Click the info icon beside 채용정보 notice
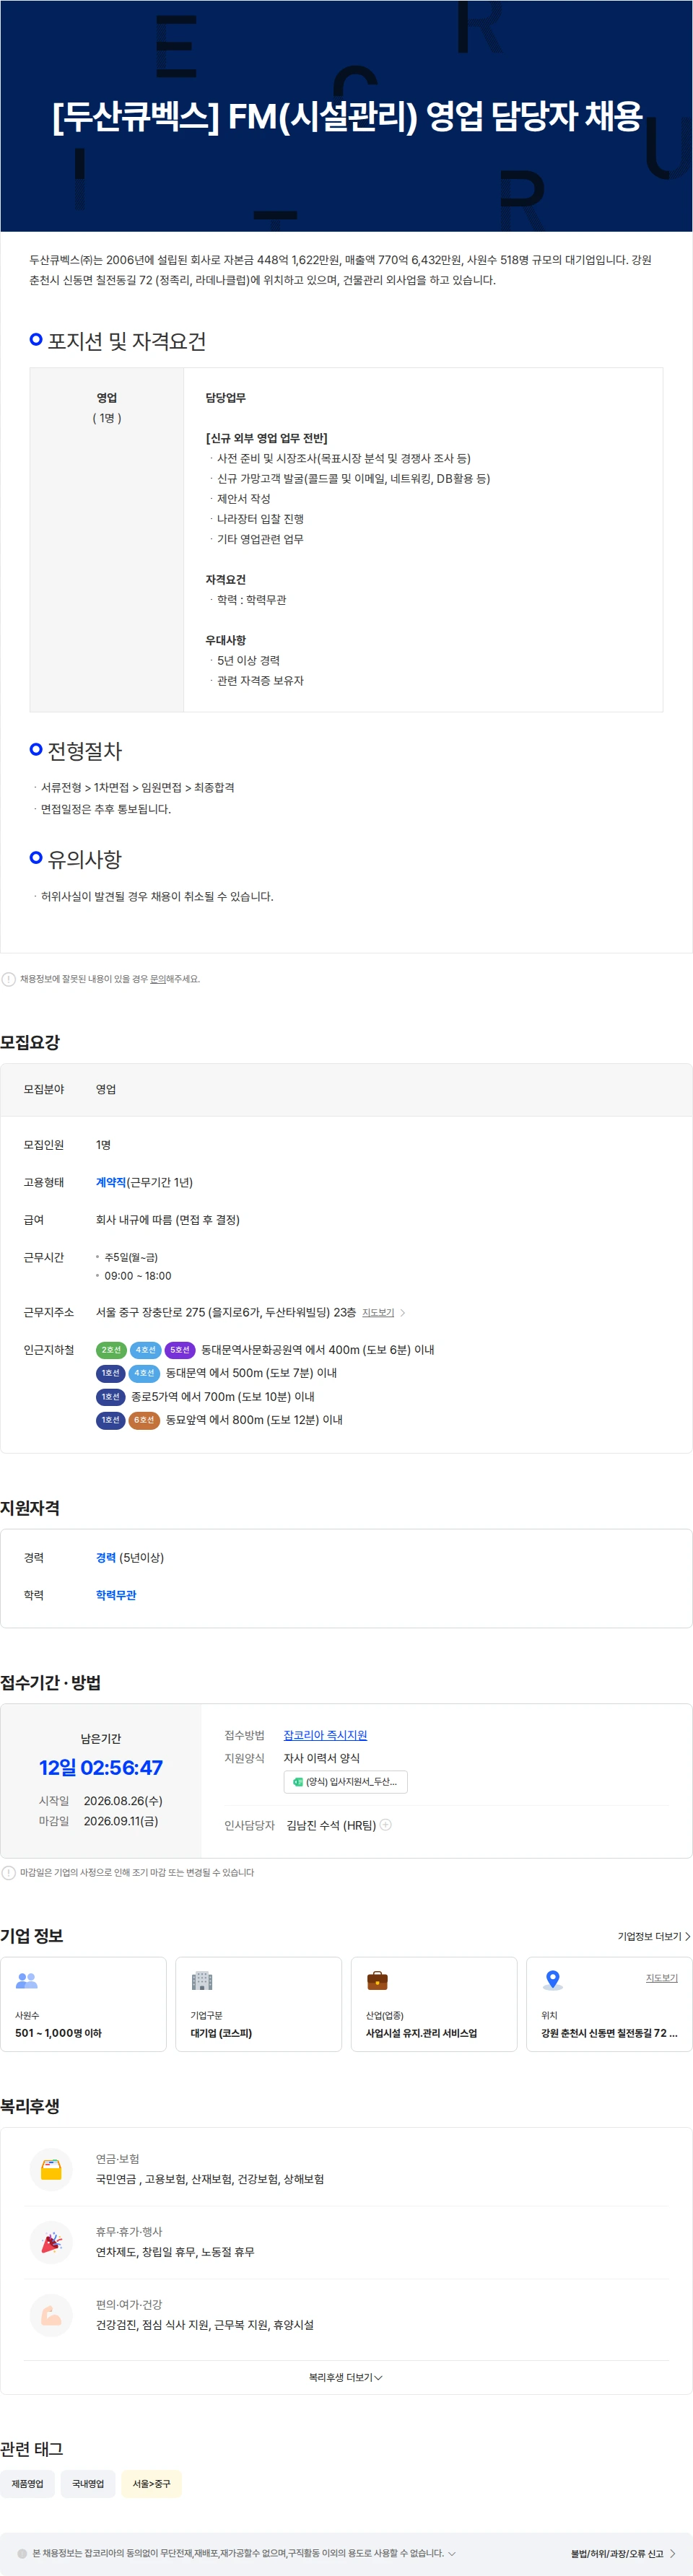This screenshot has height=2576, width=693. pos(9,979)
